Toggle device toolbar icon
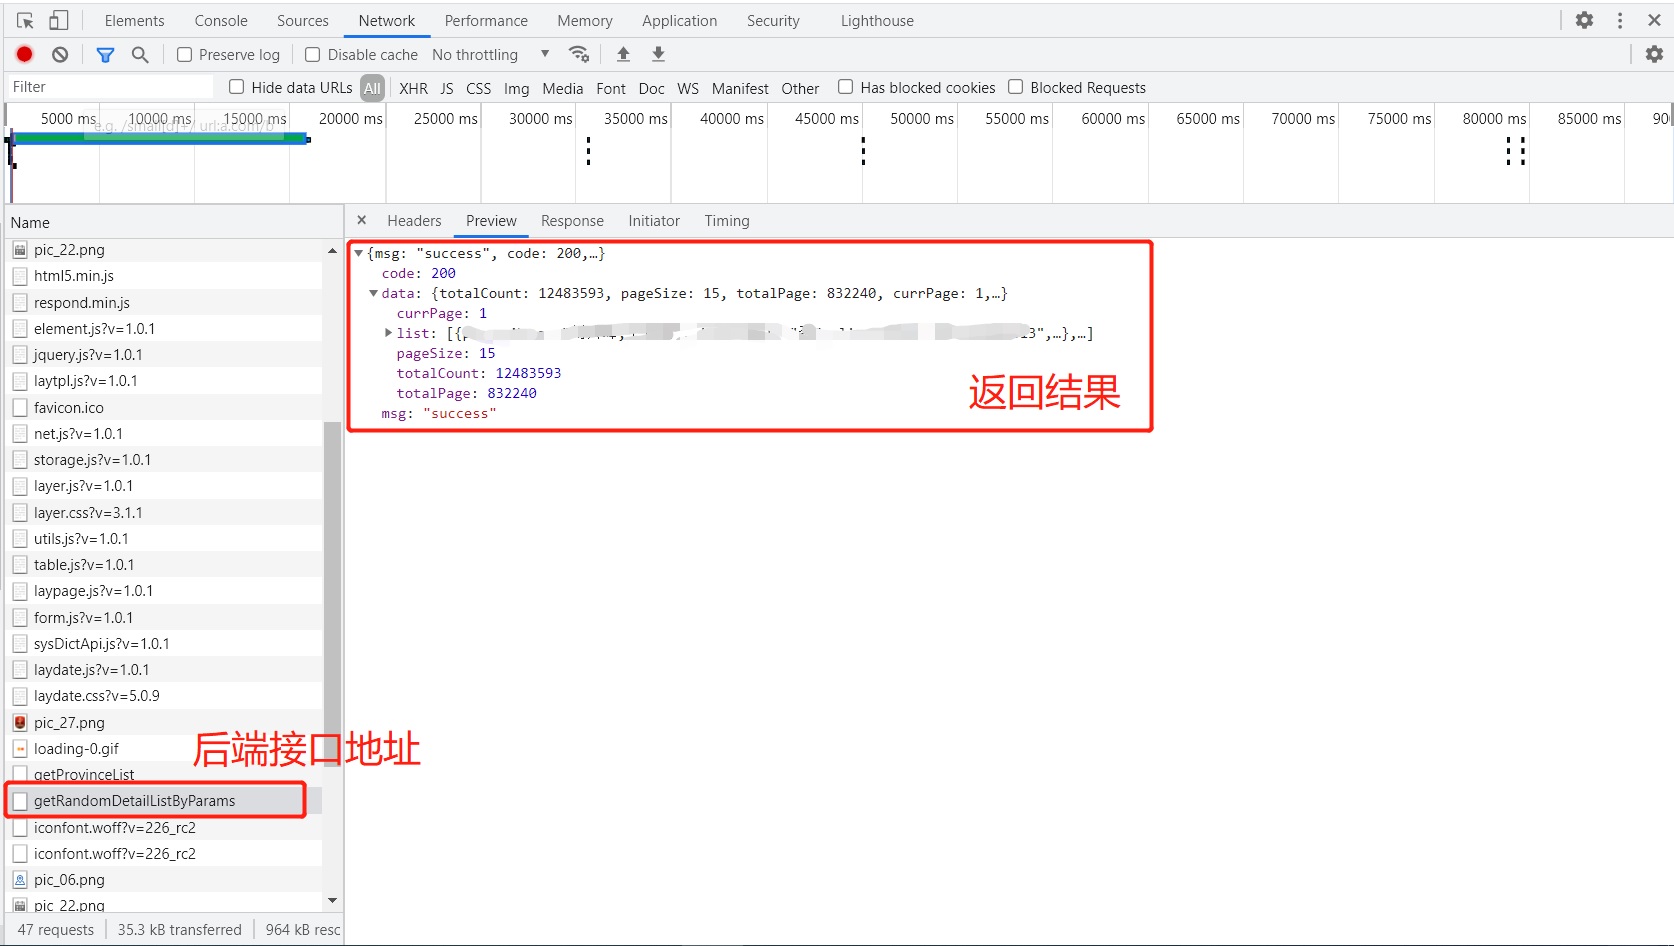The image size is (1674, 946). point(59,20)
